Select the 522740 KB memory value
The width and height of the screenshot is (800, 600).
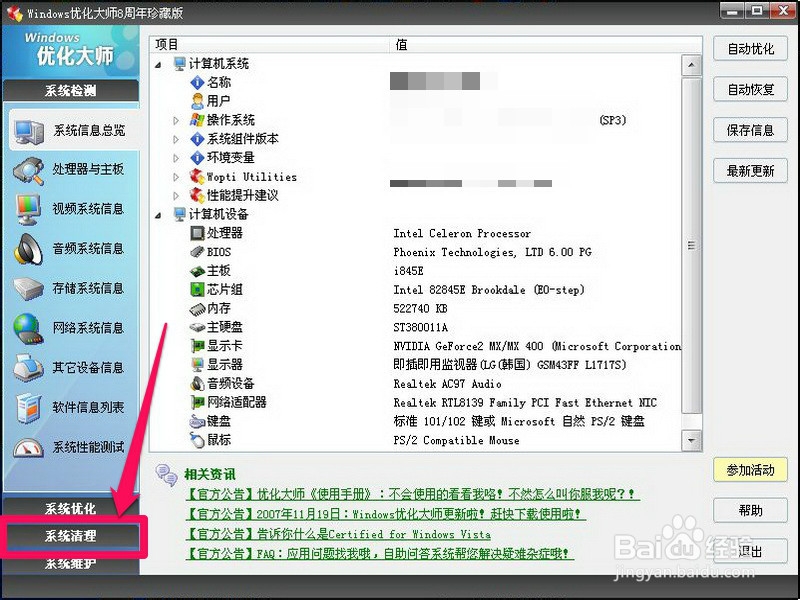(420, 309)
